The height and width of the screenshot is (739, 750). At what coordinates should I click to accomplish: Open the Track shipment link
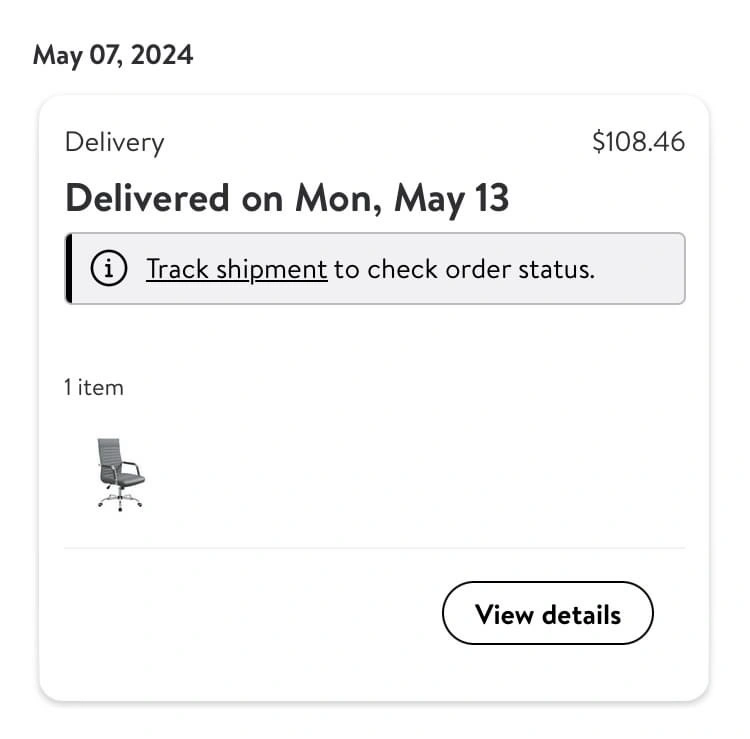[x=237, y=269]
